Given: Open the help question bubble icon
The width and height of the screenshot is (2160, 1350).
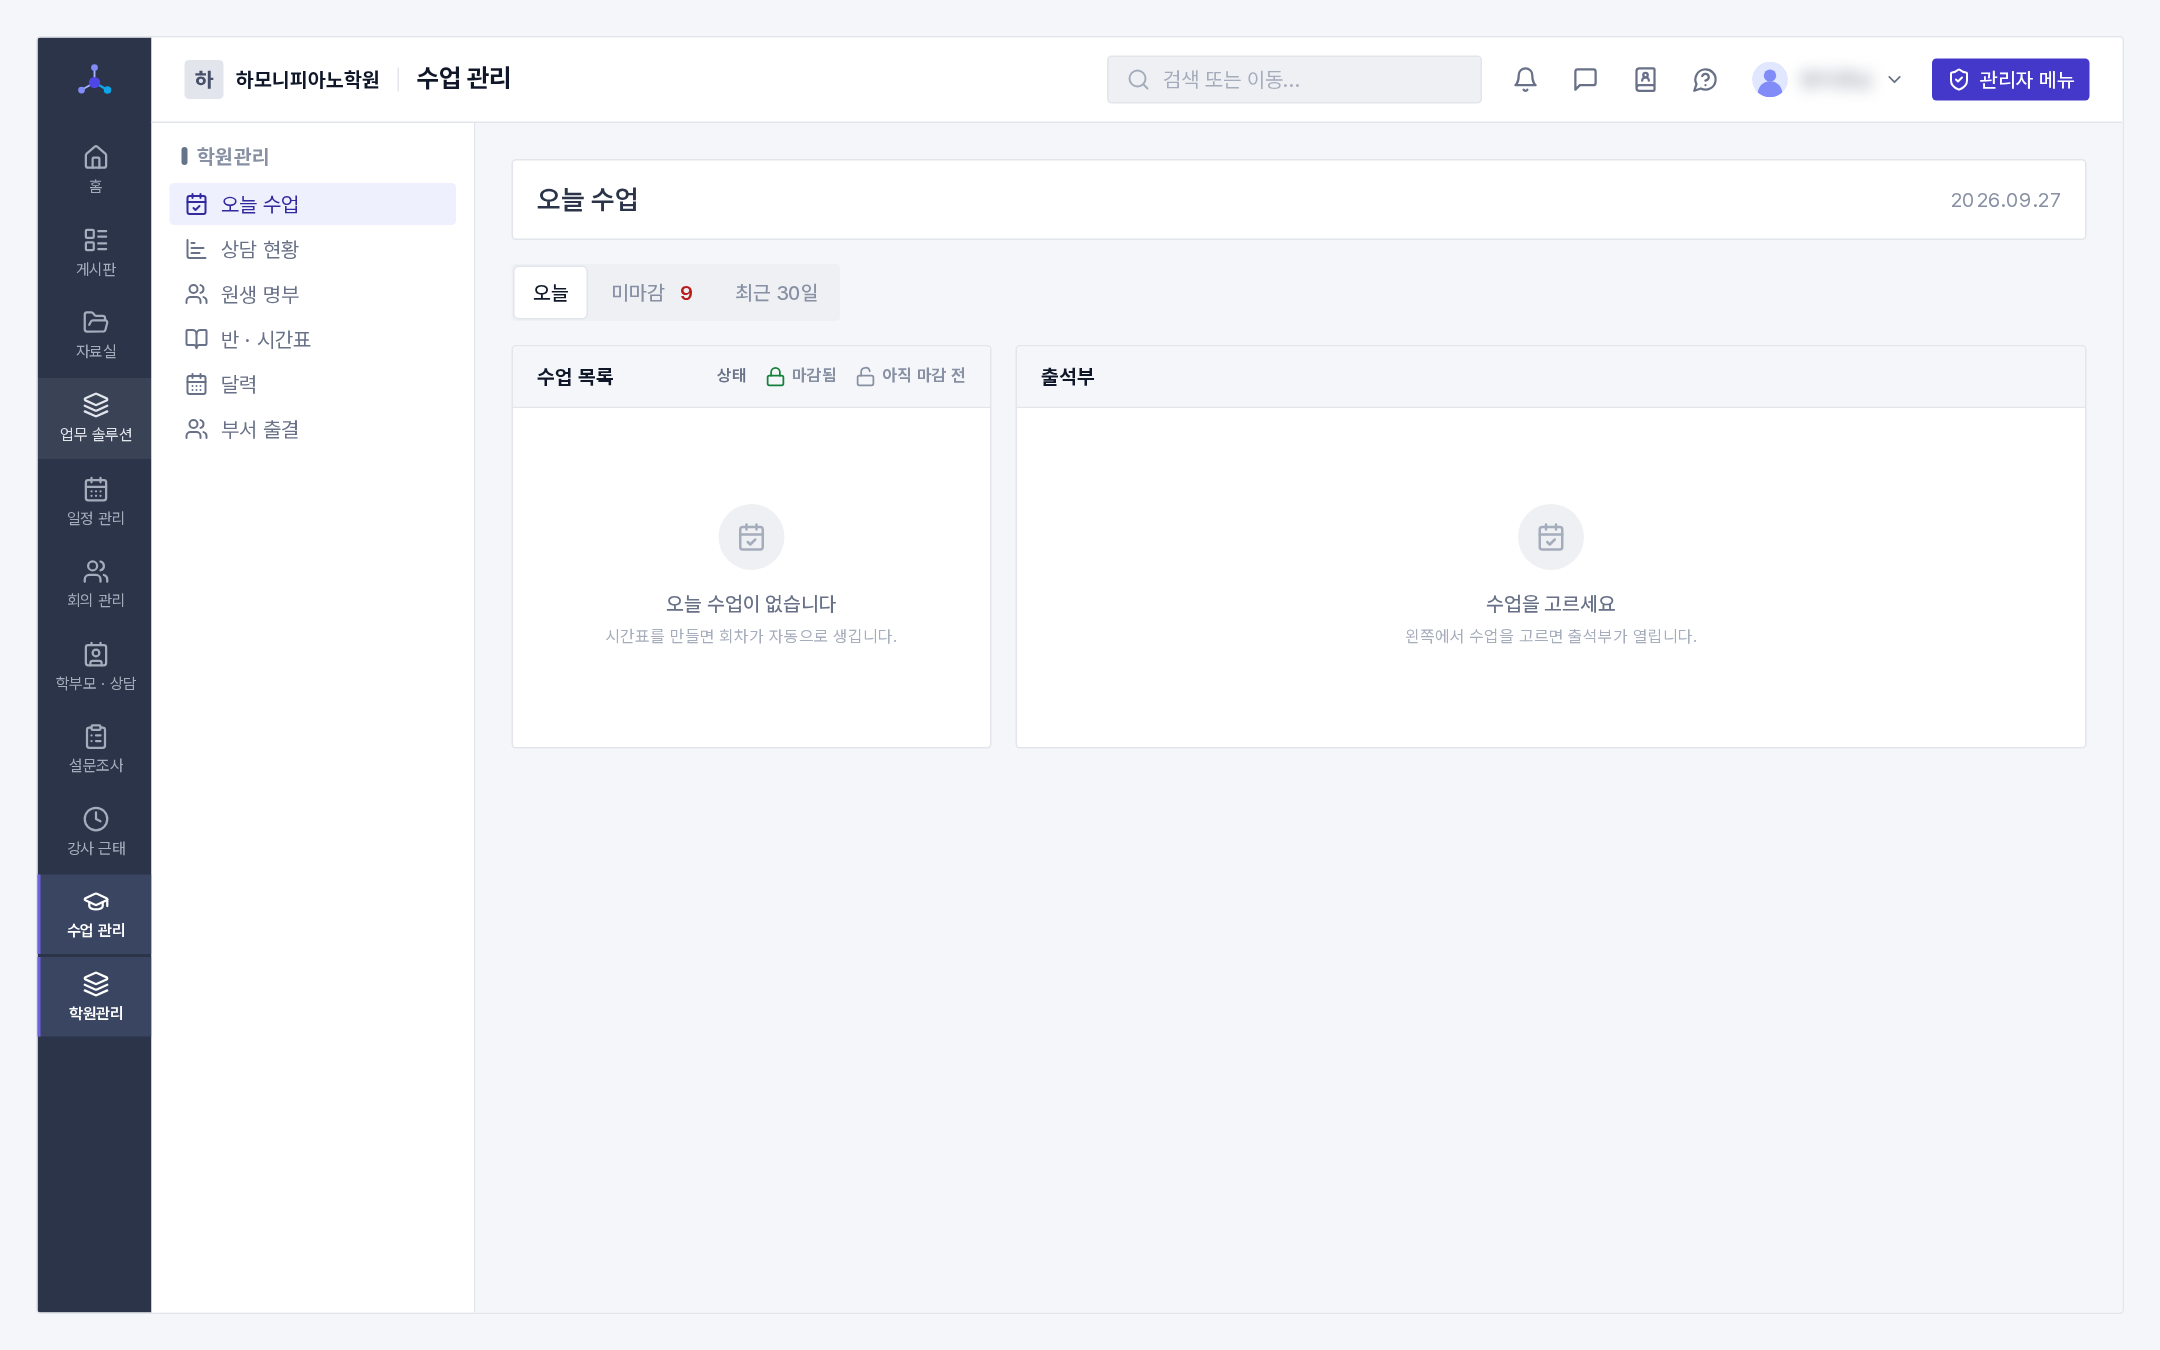Looking at the screenshot, I should 1705,79.
